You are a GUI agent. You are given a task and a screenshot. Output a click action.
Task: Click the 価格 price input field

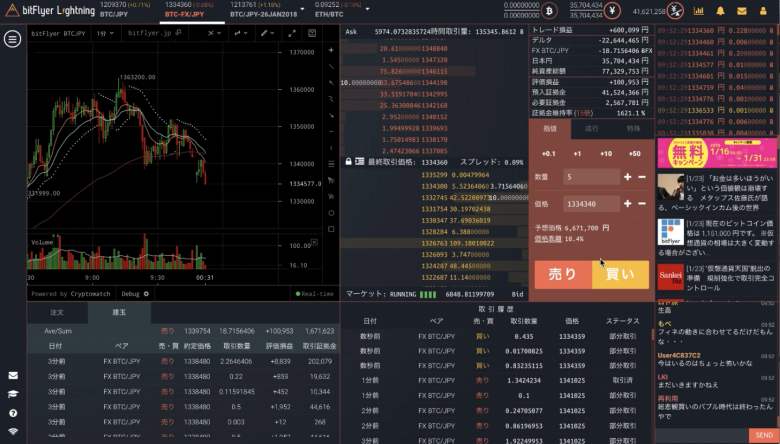[591, 204]
